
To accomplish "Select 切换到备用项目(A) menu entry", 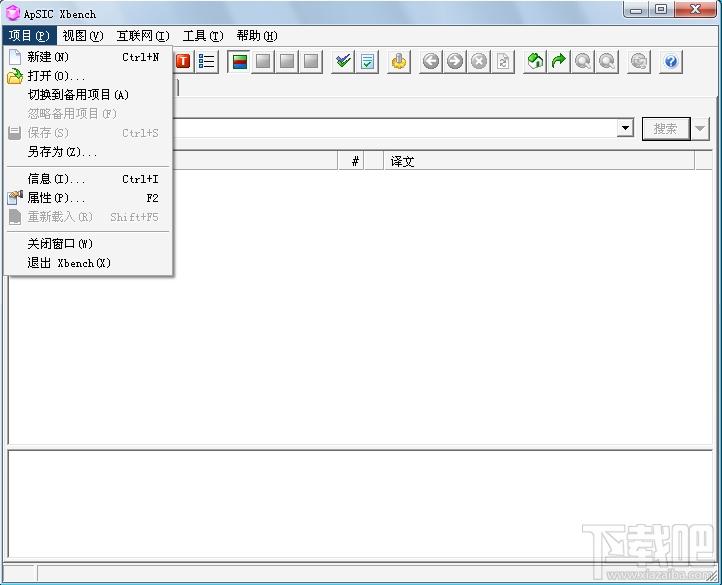I will click(x=88, y=95).
